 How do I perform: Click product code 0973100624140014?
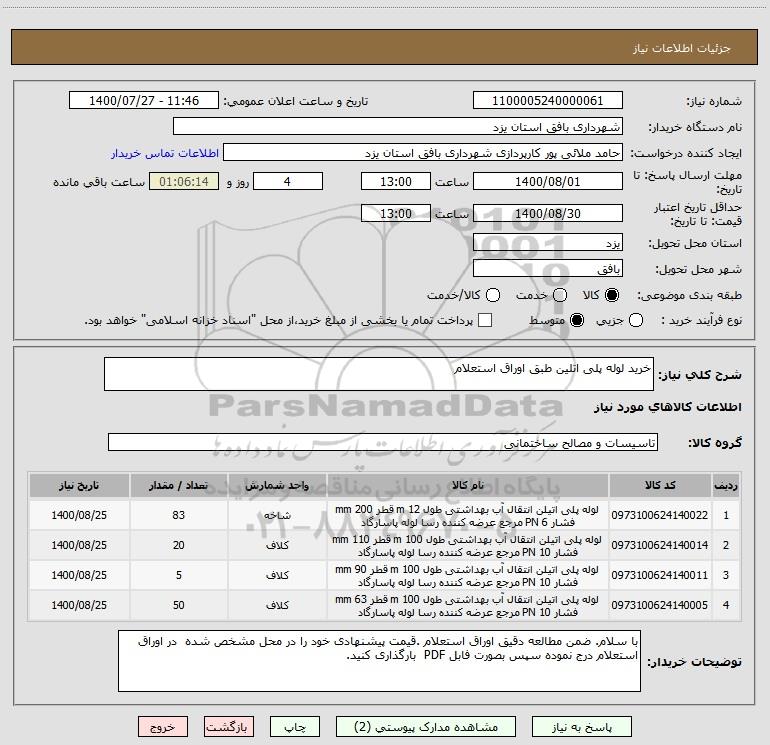660,545
